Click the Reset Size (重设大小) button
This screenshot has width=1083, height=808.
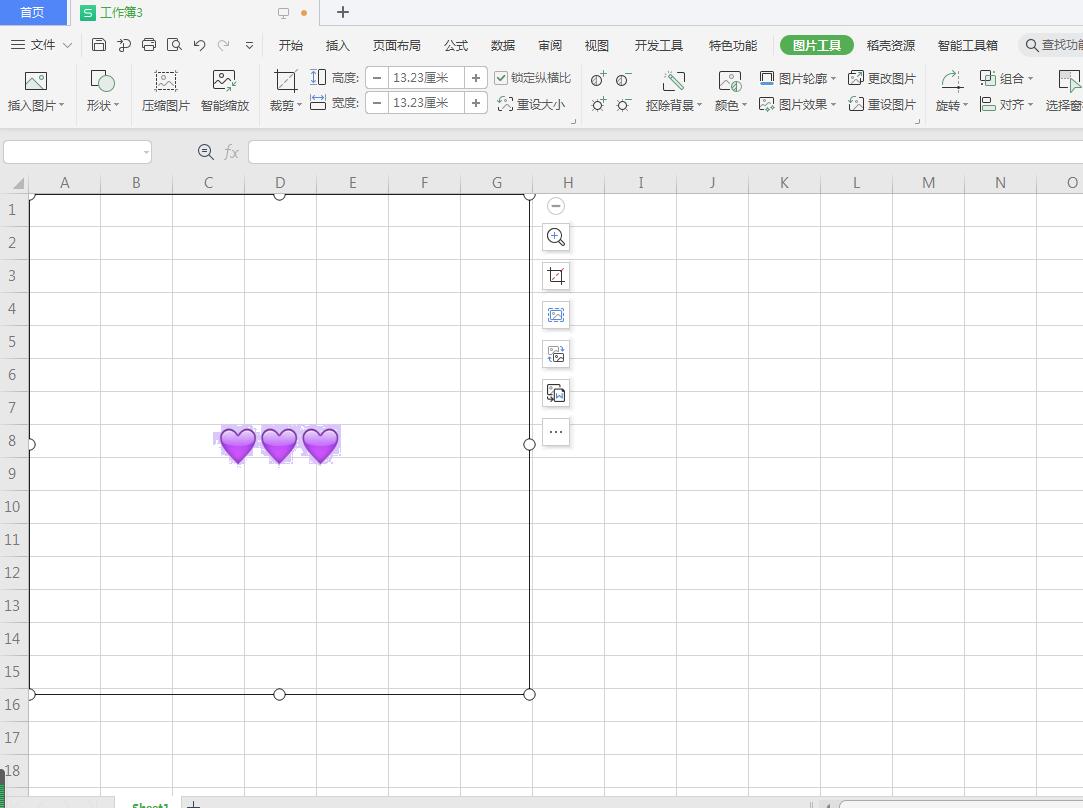click(531, 104)
